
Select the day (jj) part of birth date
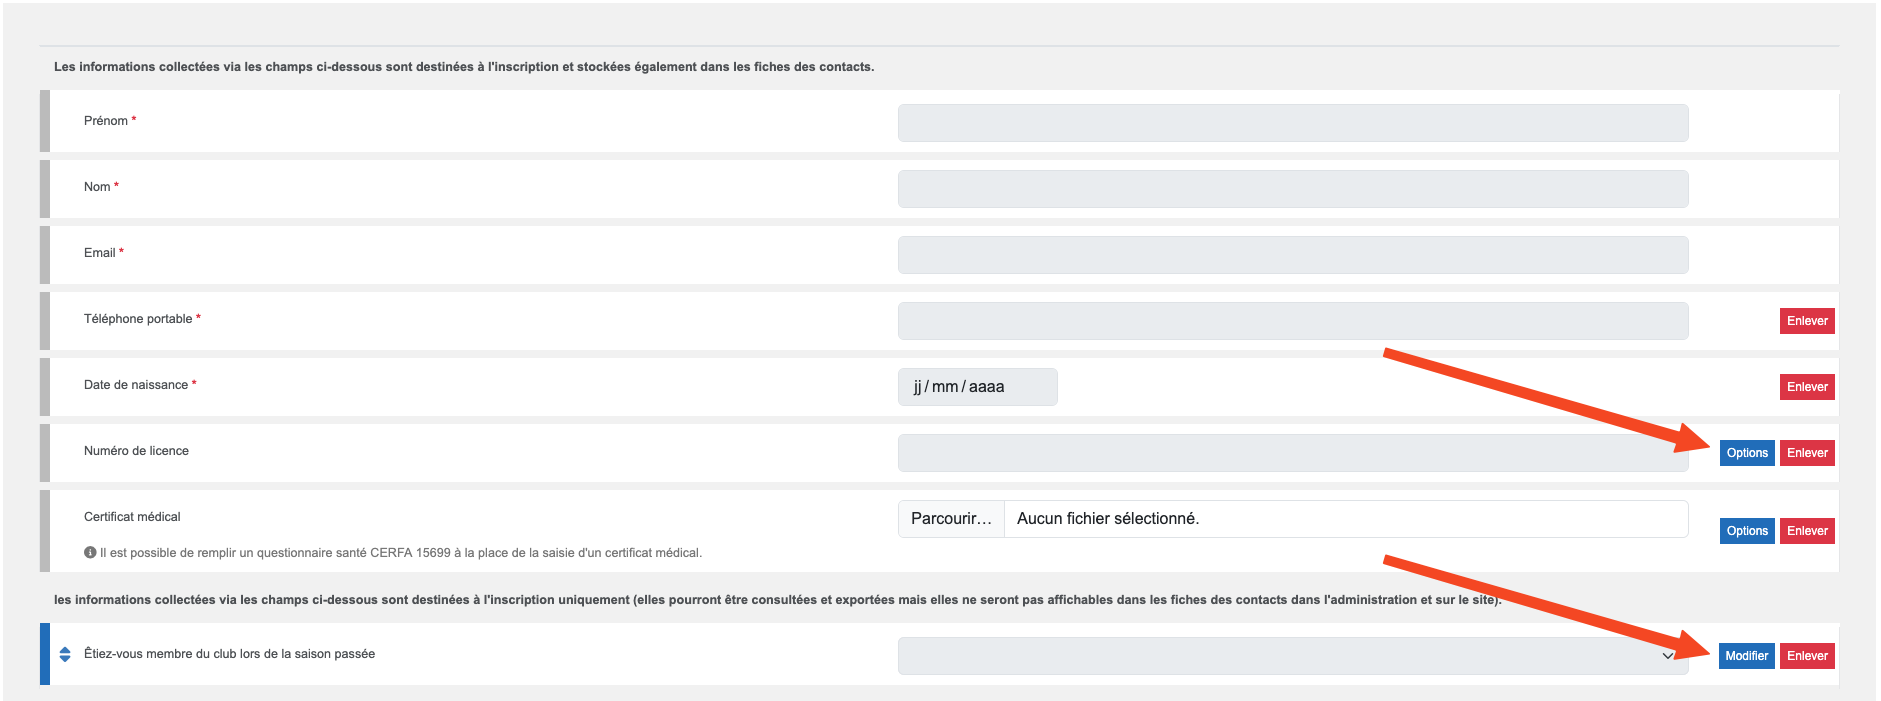point(917,387)
